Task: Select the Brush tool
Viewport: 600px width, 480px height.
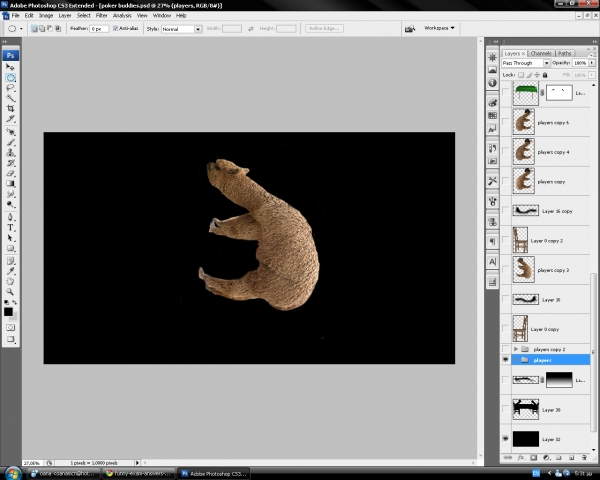Action: click(10, 142)
